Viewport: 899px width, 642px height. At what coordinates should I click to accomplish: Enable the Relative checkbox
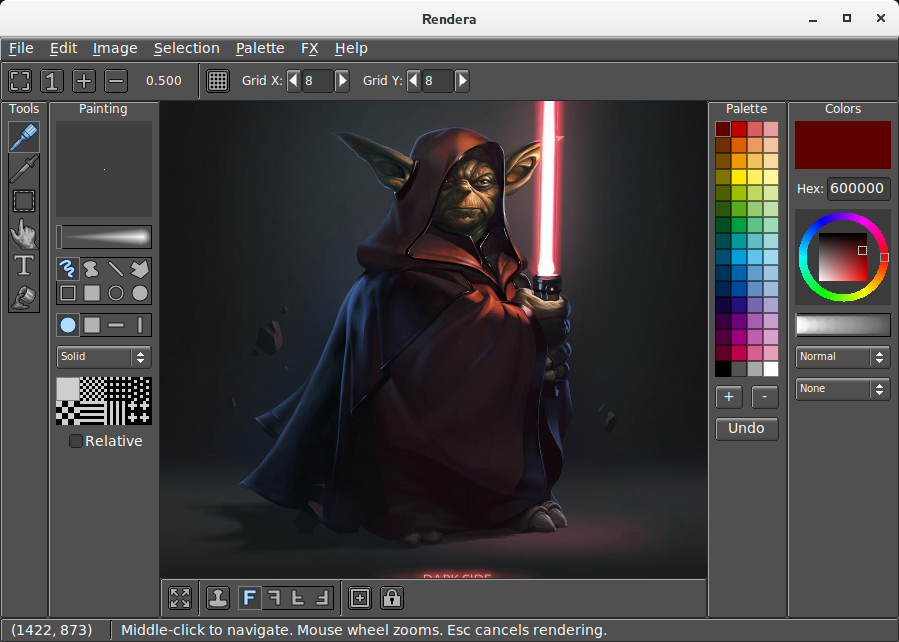coord(76,441)
